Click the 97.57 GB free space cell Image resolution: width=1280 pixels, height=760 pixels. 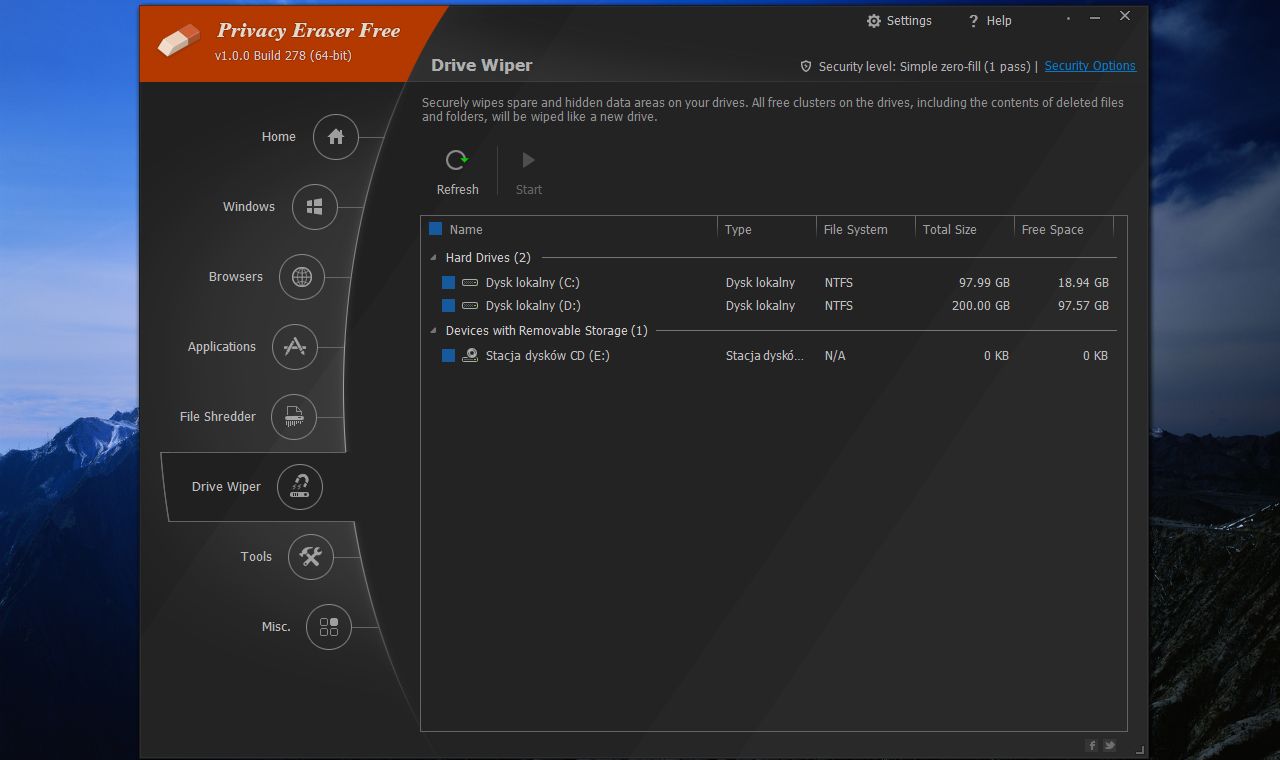[1083, 306]
